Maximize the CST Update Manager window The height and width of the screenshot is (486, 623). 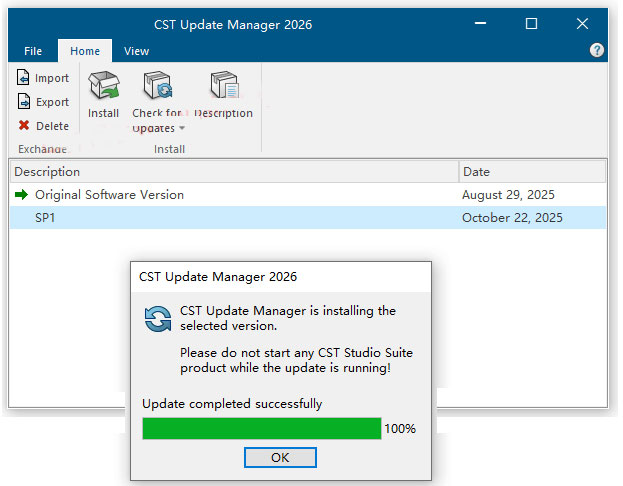tap(532, 23)
